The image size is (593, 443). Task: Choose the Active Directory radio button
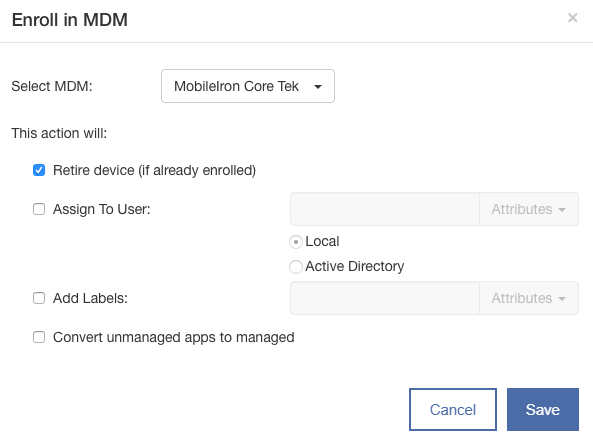coord(296,267)
